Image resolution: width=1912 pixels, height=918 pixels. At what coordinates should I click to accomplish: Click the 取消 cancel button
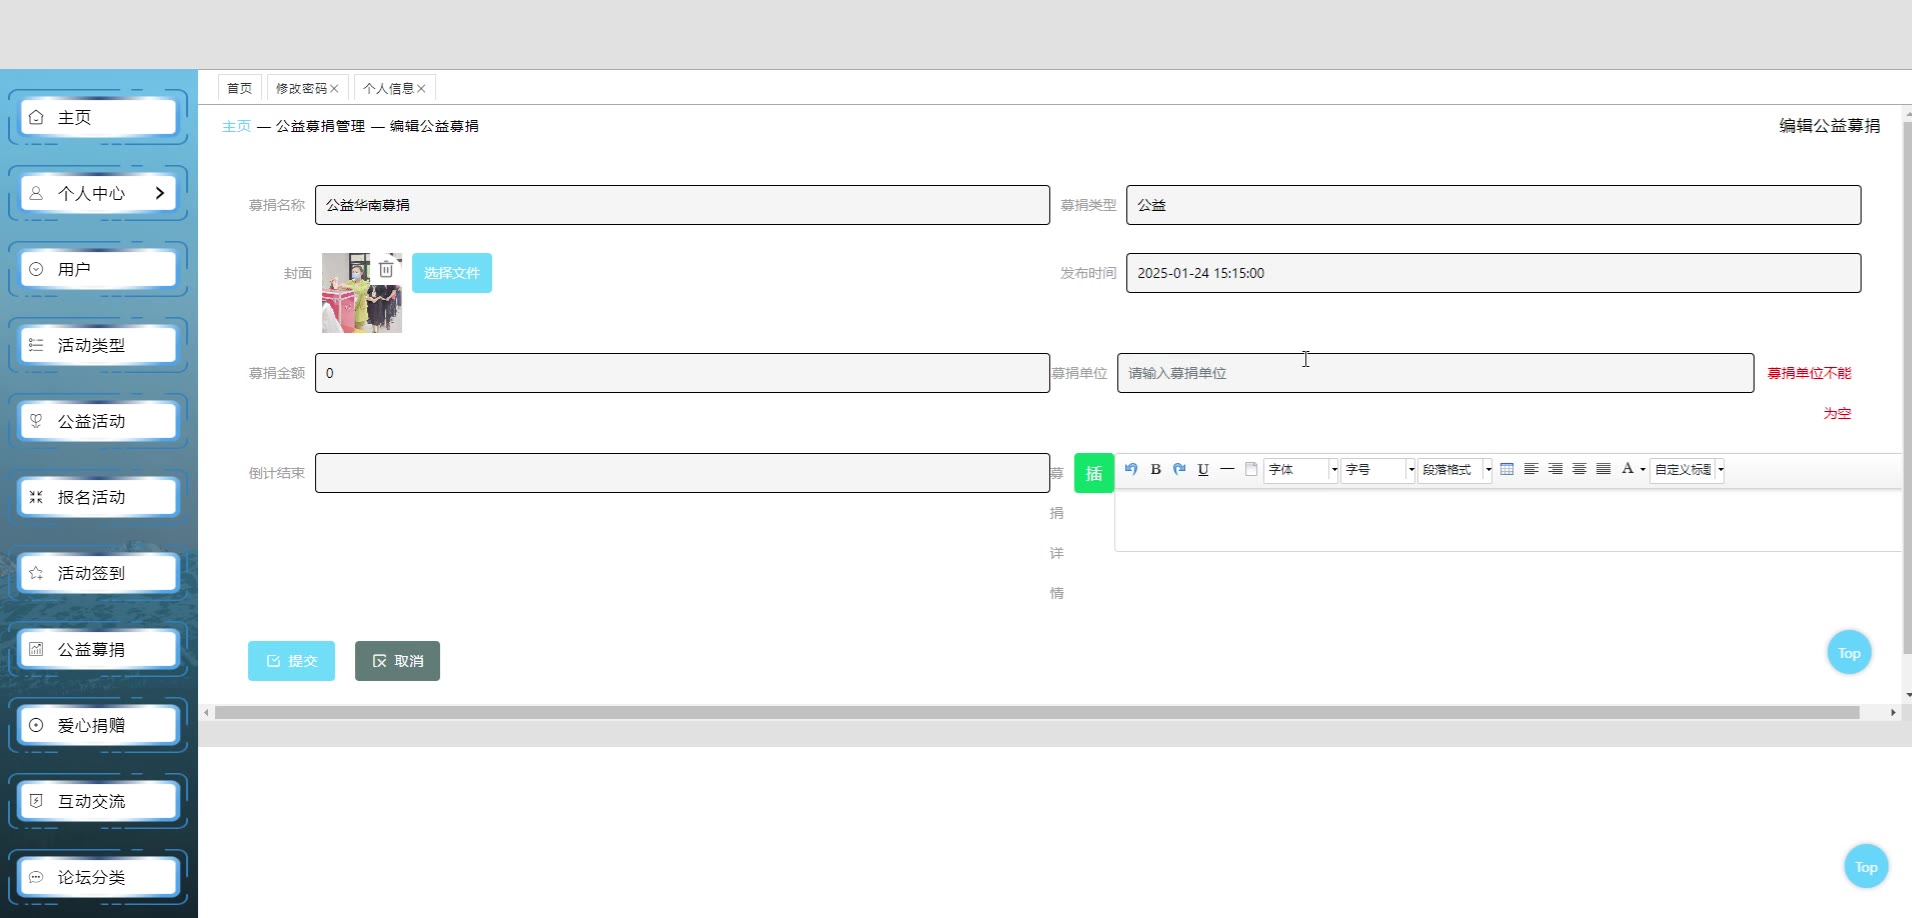[397, 661]
